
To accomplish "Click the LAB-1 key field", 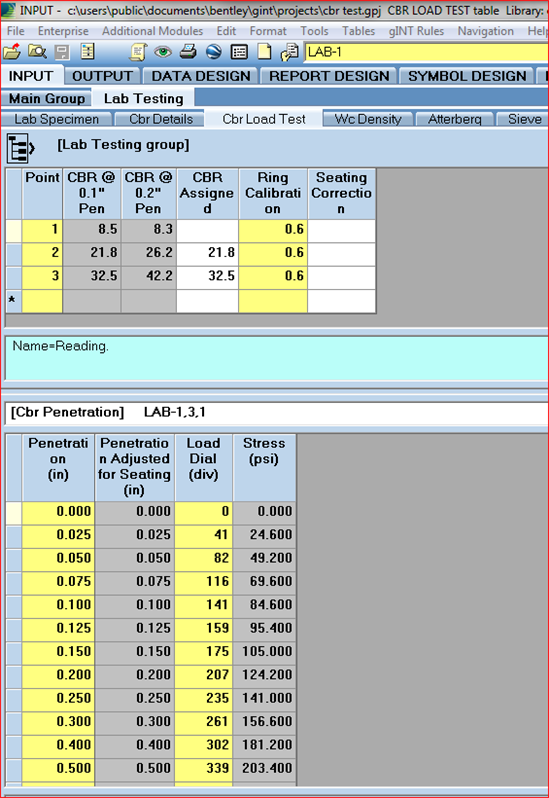I will point(426,52).
